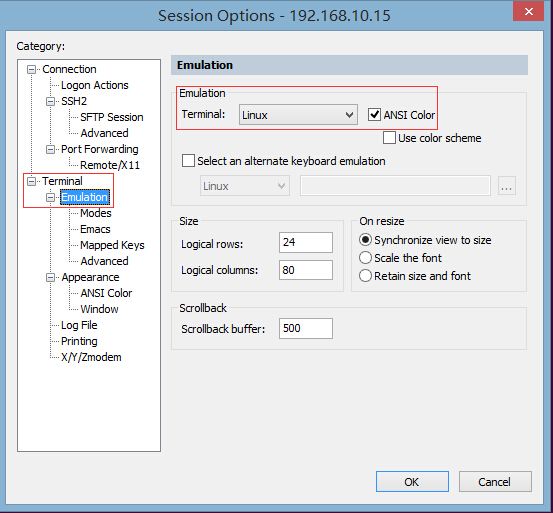
Task: Select X/Y/Zmodem in category tree
Action: click(x=91, y=357)
